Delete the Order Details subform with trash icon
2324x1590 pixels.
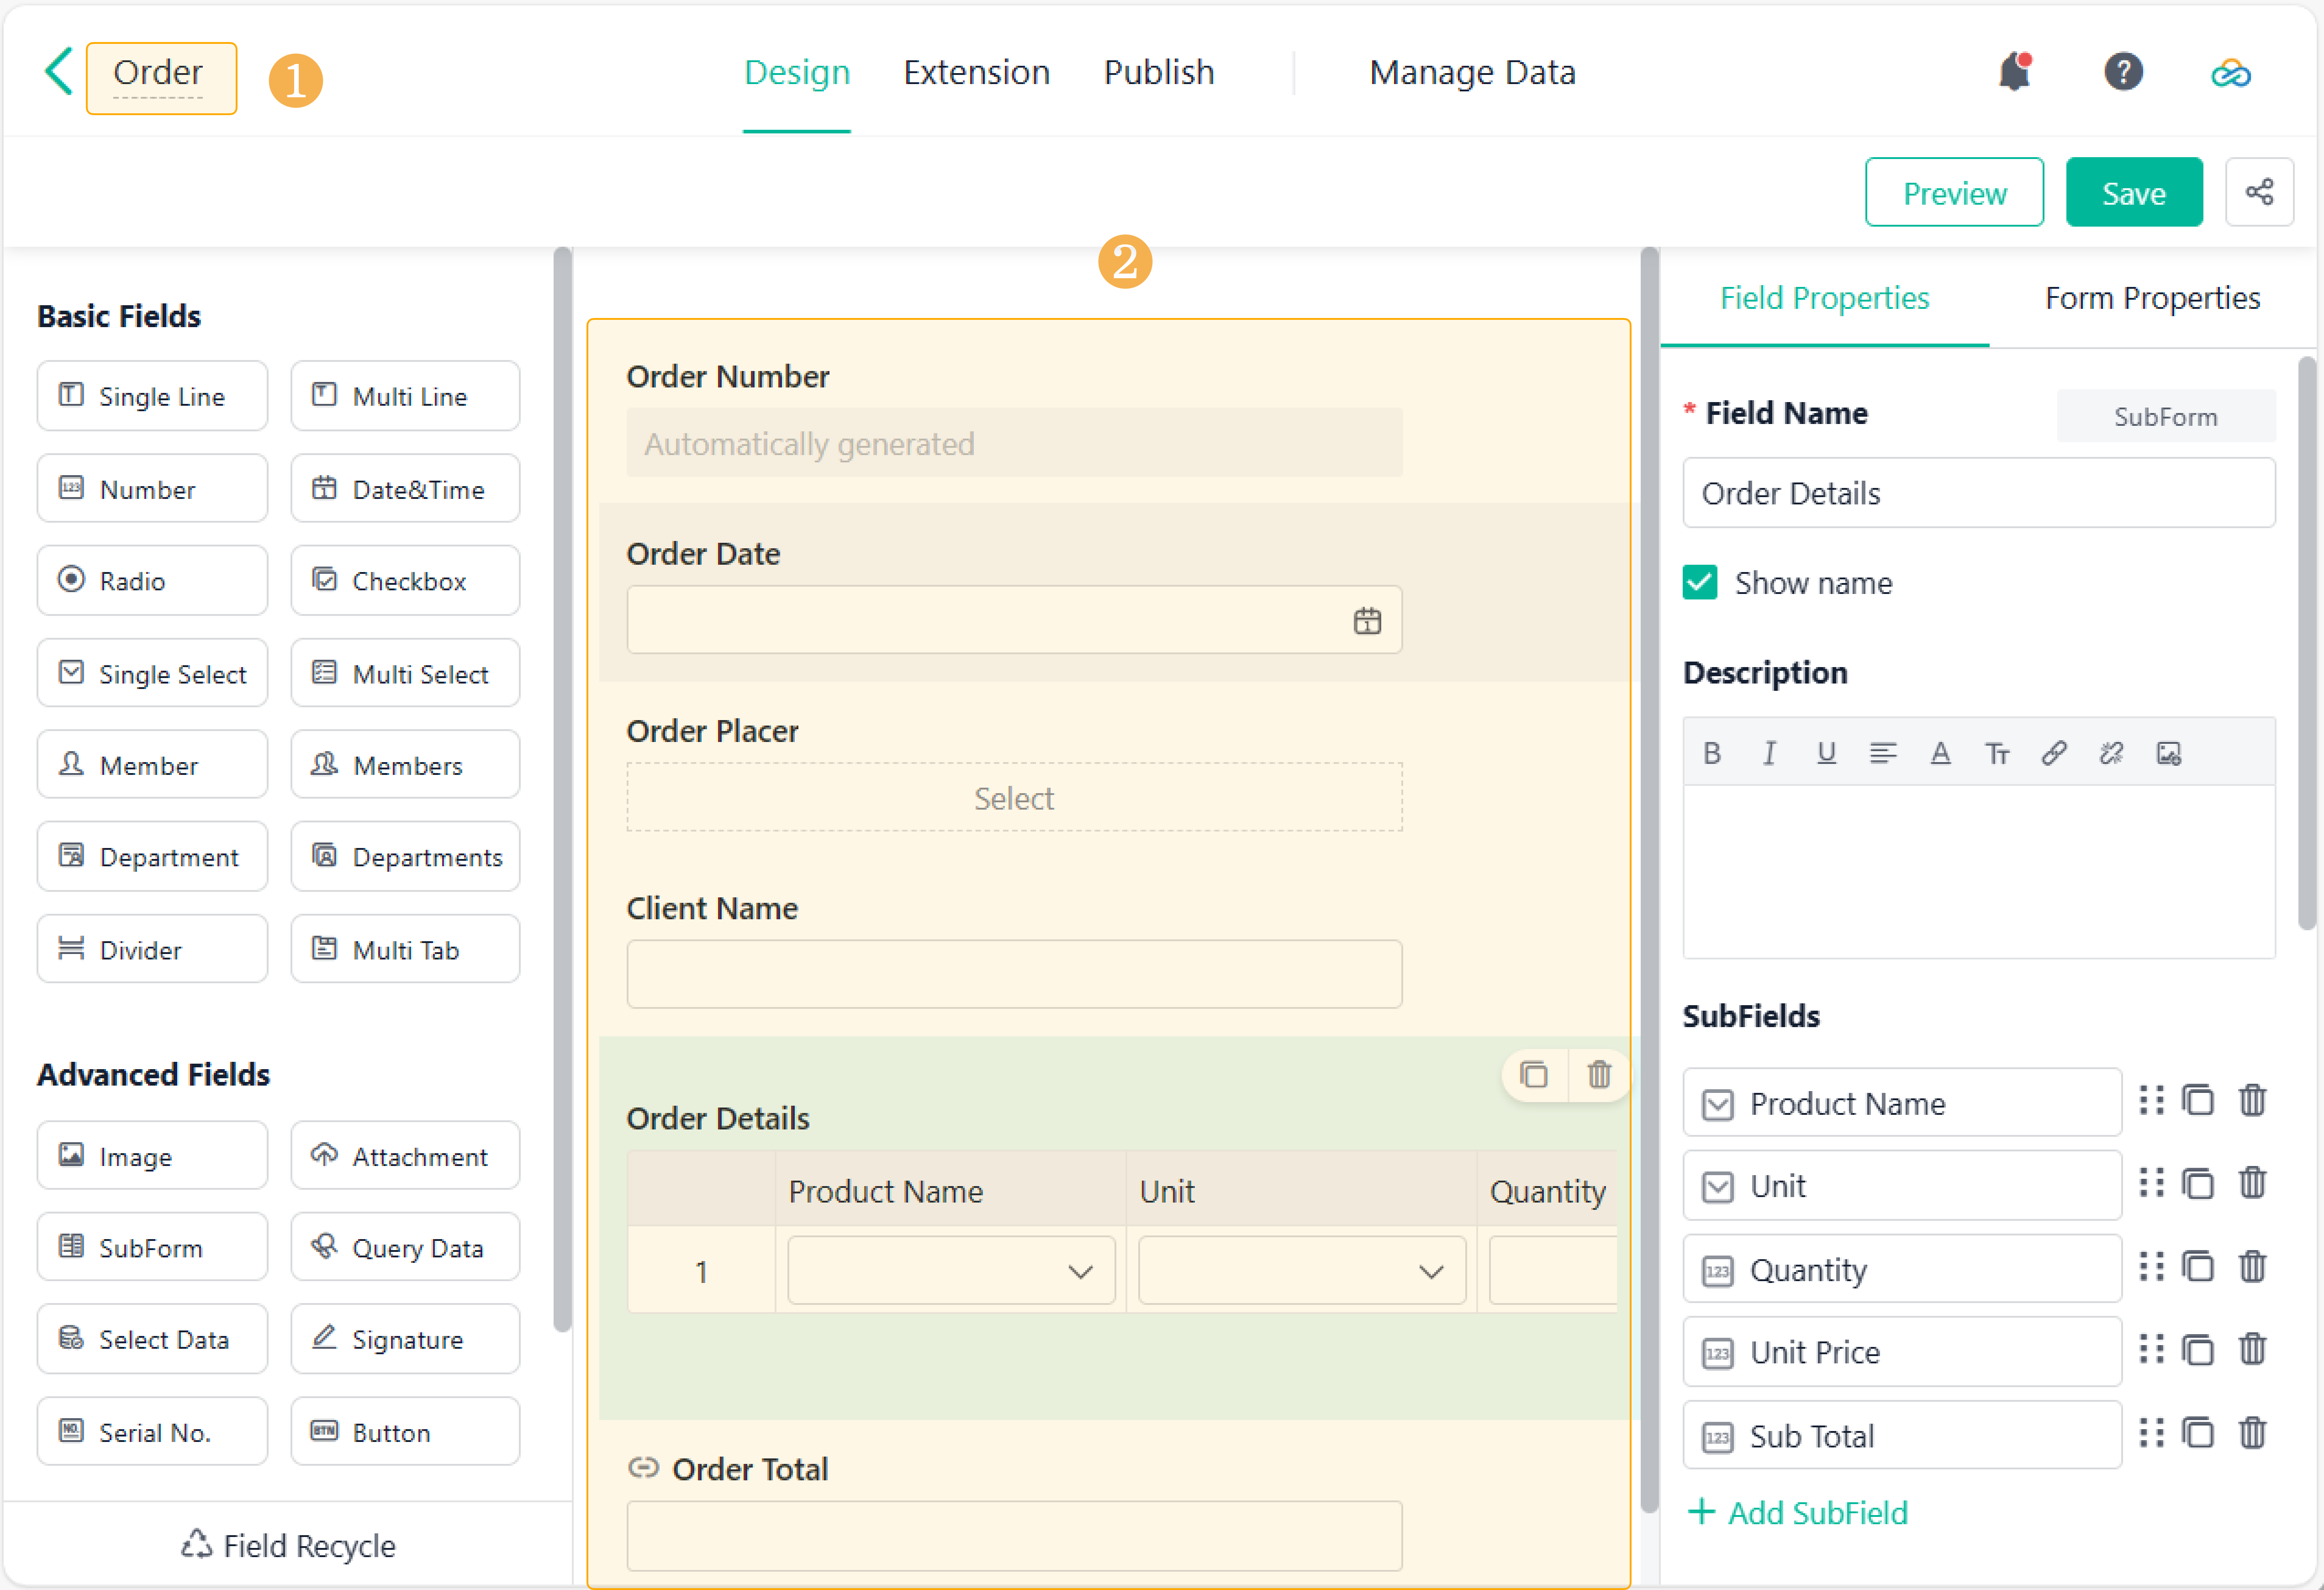coord(1599,1075)
